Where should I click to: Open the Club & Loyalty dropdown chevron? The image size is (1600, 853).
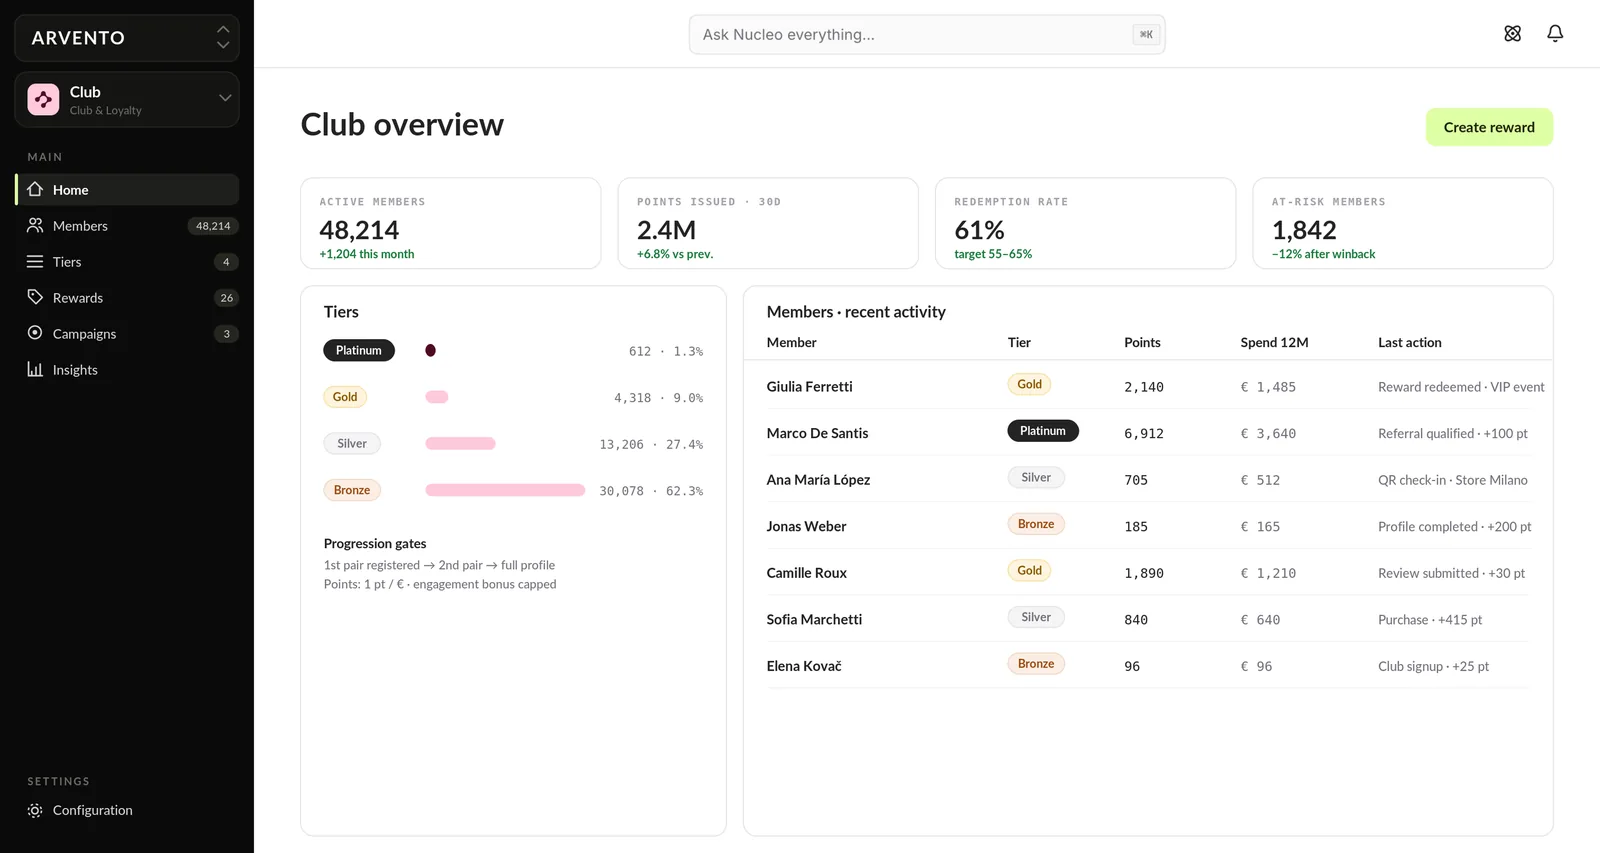225,98
